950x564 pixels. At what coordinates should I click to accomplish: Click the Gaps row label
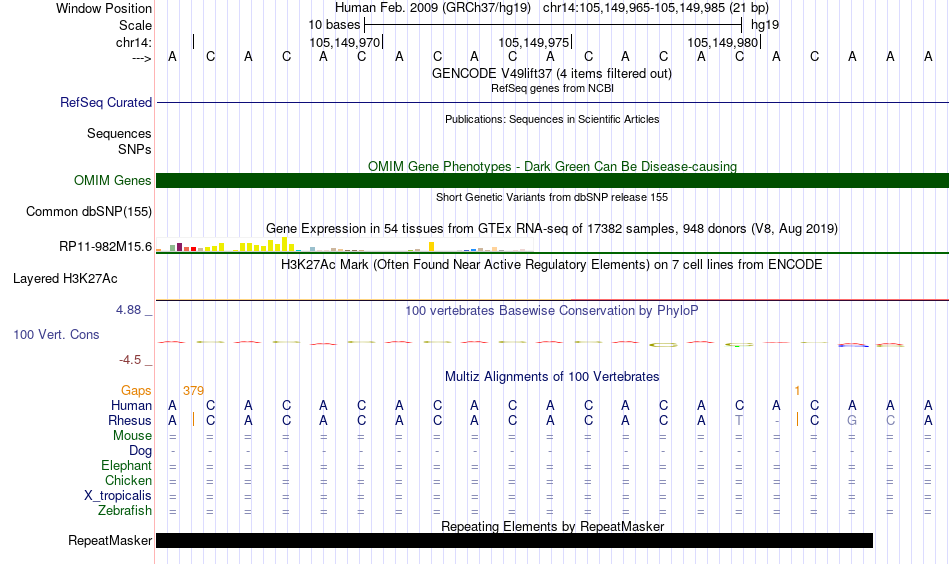(136, 391)
